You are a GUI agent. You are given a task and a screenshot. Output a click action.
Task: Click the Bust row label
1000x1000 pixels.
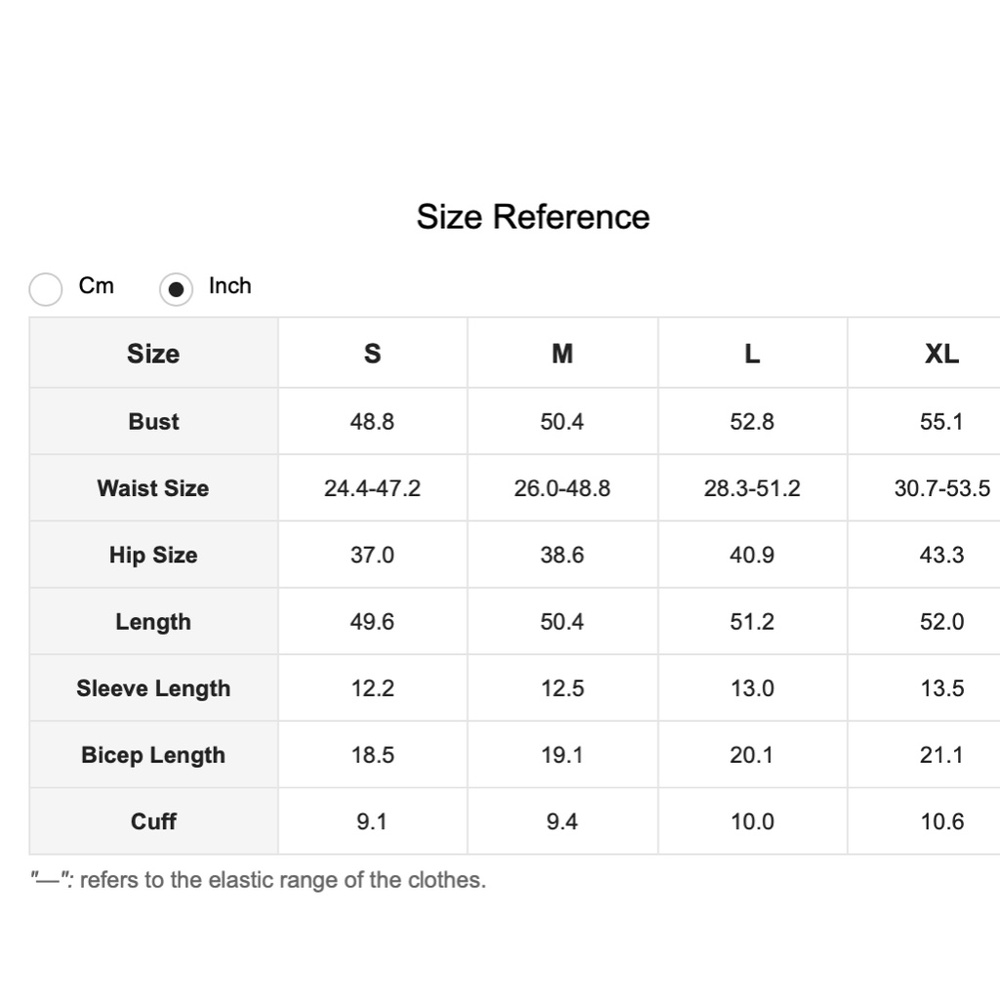point(154,422)
